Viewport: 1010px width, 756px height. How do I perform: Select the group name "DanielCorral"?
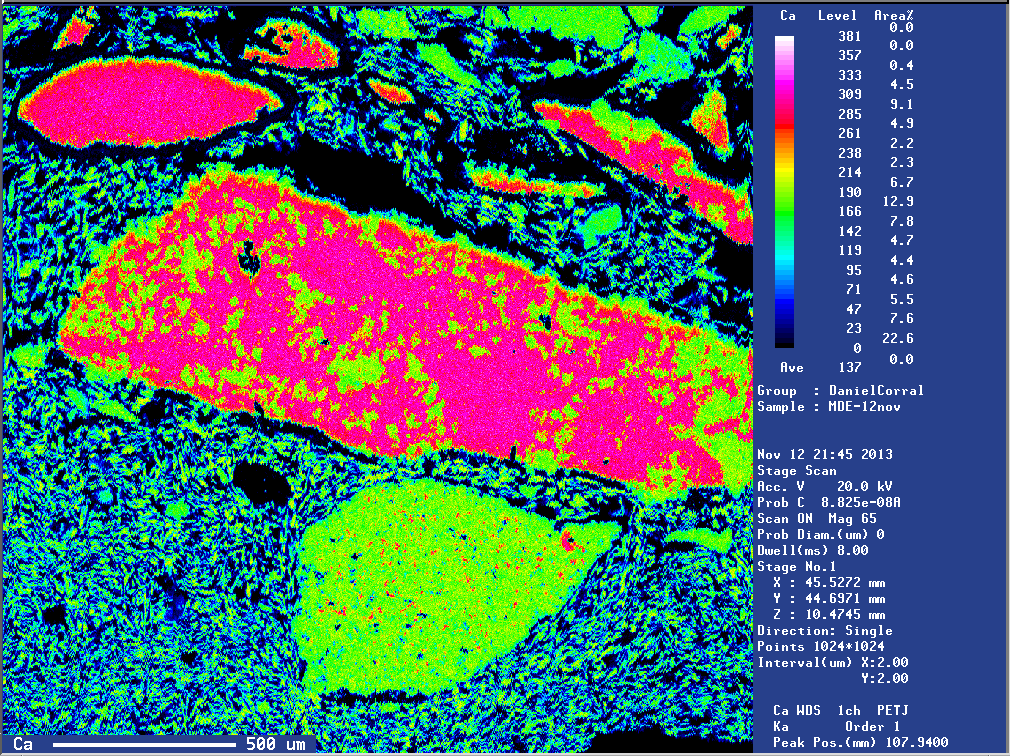[876, 390]
